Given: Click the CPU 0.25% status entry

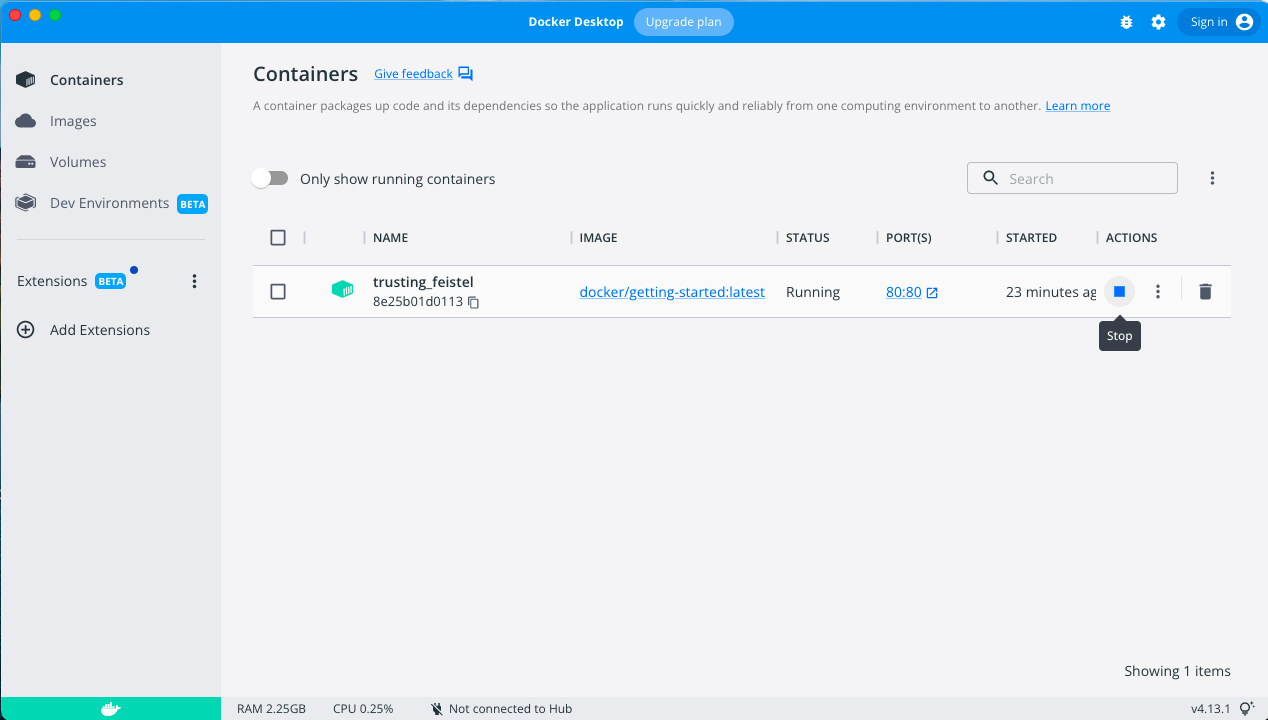Looking at the screenshot, I should [x=363, y=709].
